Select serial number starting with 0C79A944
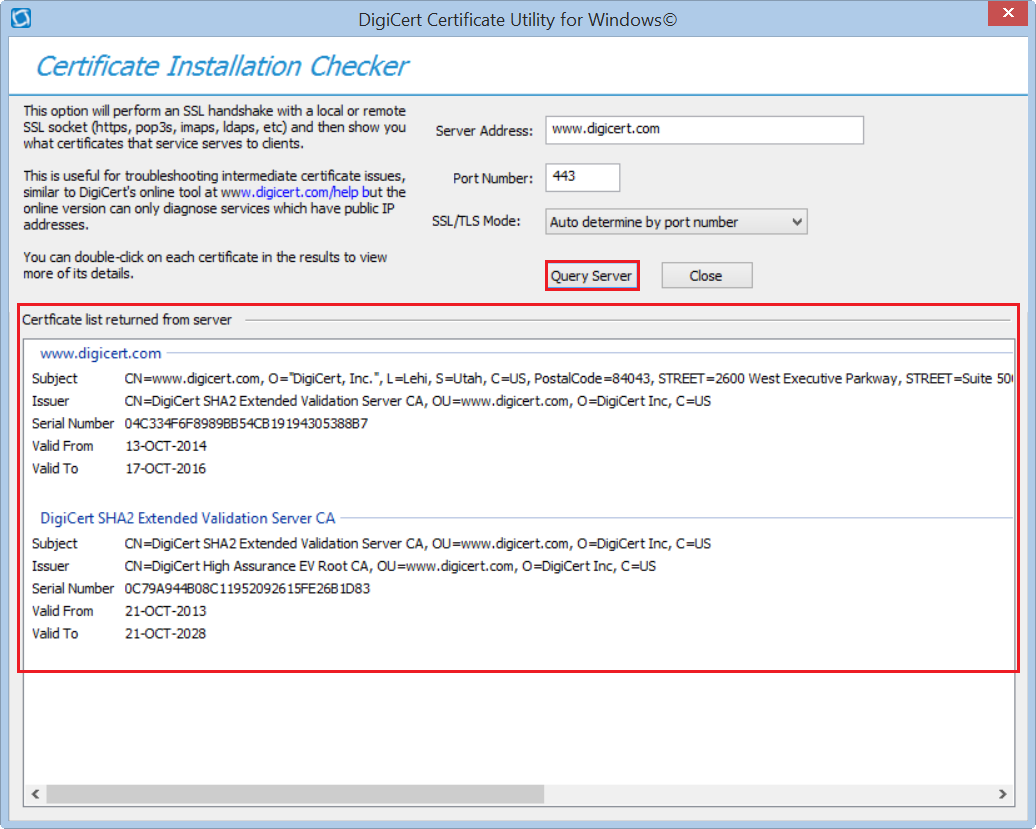1036x829 pixels. pos(247,589)
